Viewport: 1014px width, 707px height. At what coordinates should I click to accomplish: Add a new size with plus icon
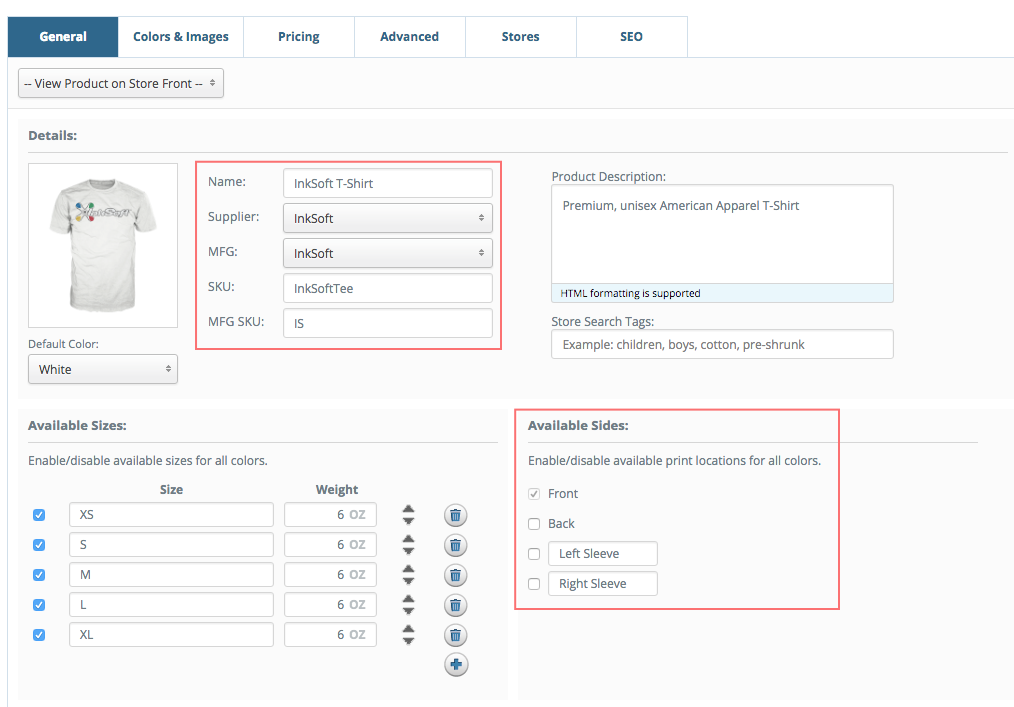(456, 664)
